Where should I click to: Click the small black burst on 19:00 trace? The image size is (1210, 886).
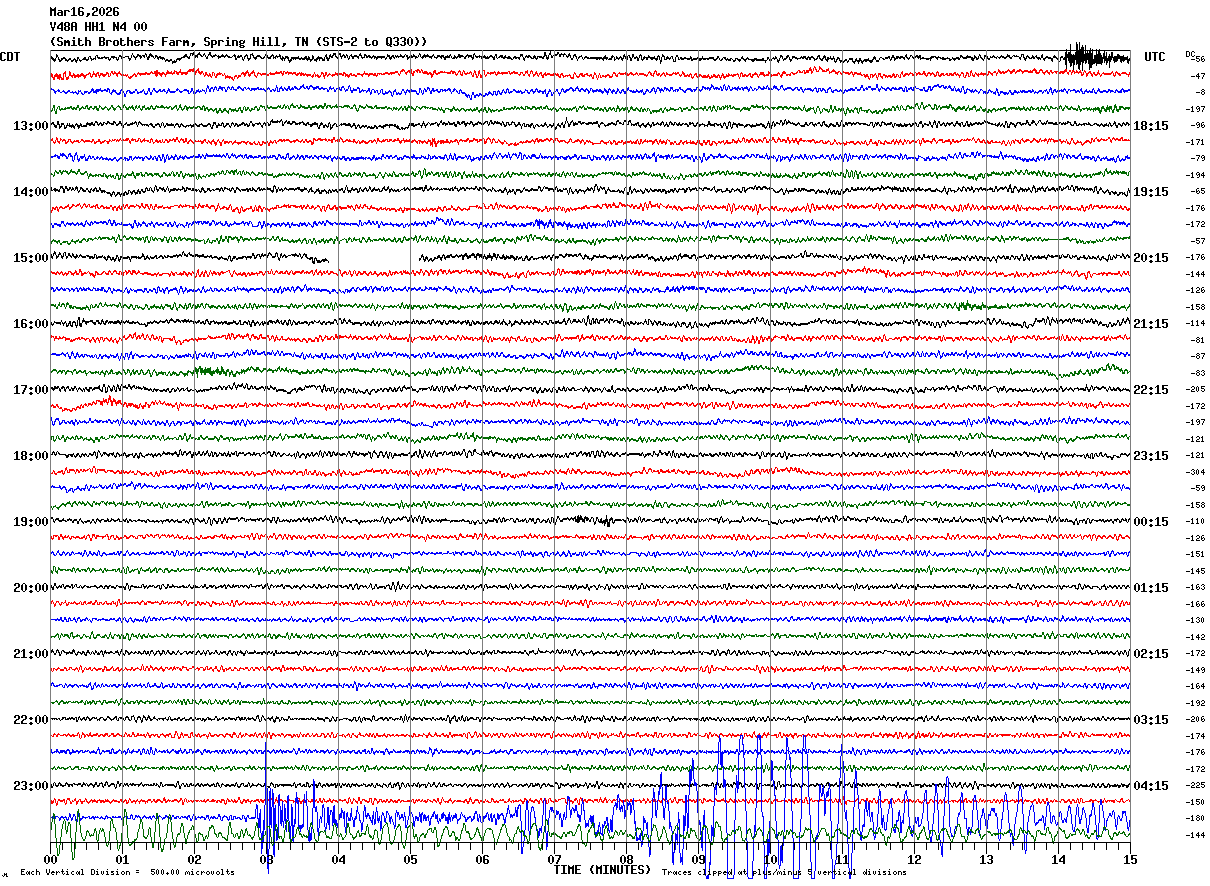[x=595, y=520]
